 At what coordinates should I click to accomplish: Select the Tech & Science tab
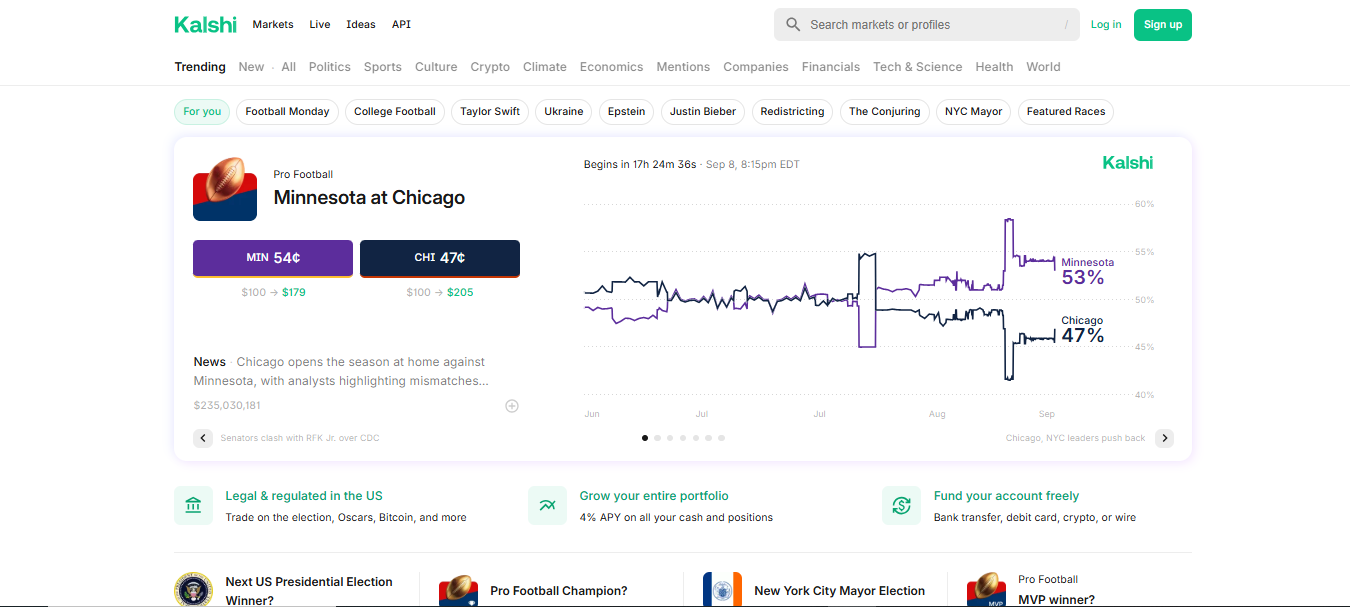pyautogui.click(x=917, y=67)
